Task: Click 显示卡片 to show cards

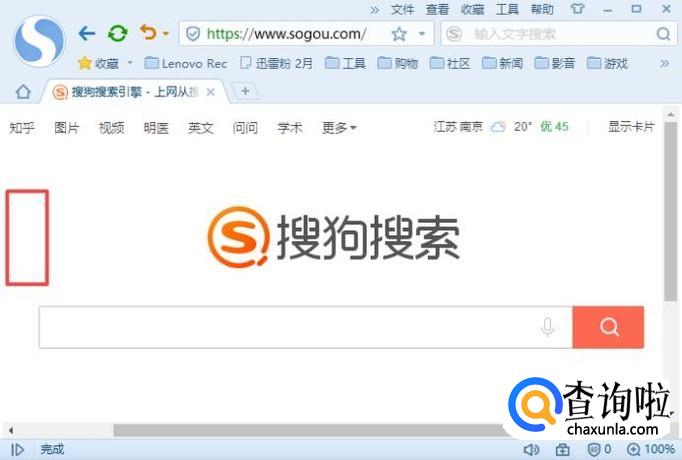Action: click(x=631, y=127)
